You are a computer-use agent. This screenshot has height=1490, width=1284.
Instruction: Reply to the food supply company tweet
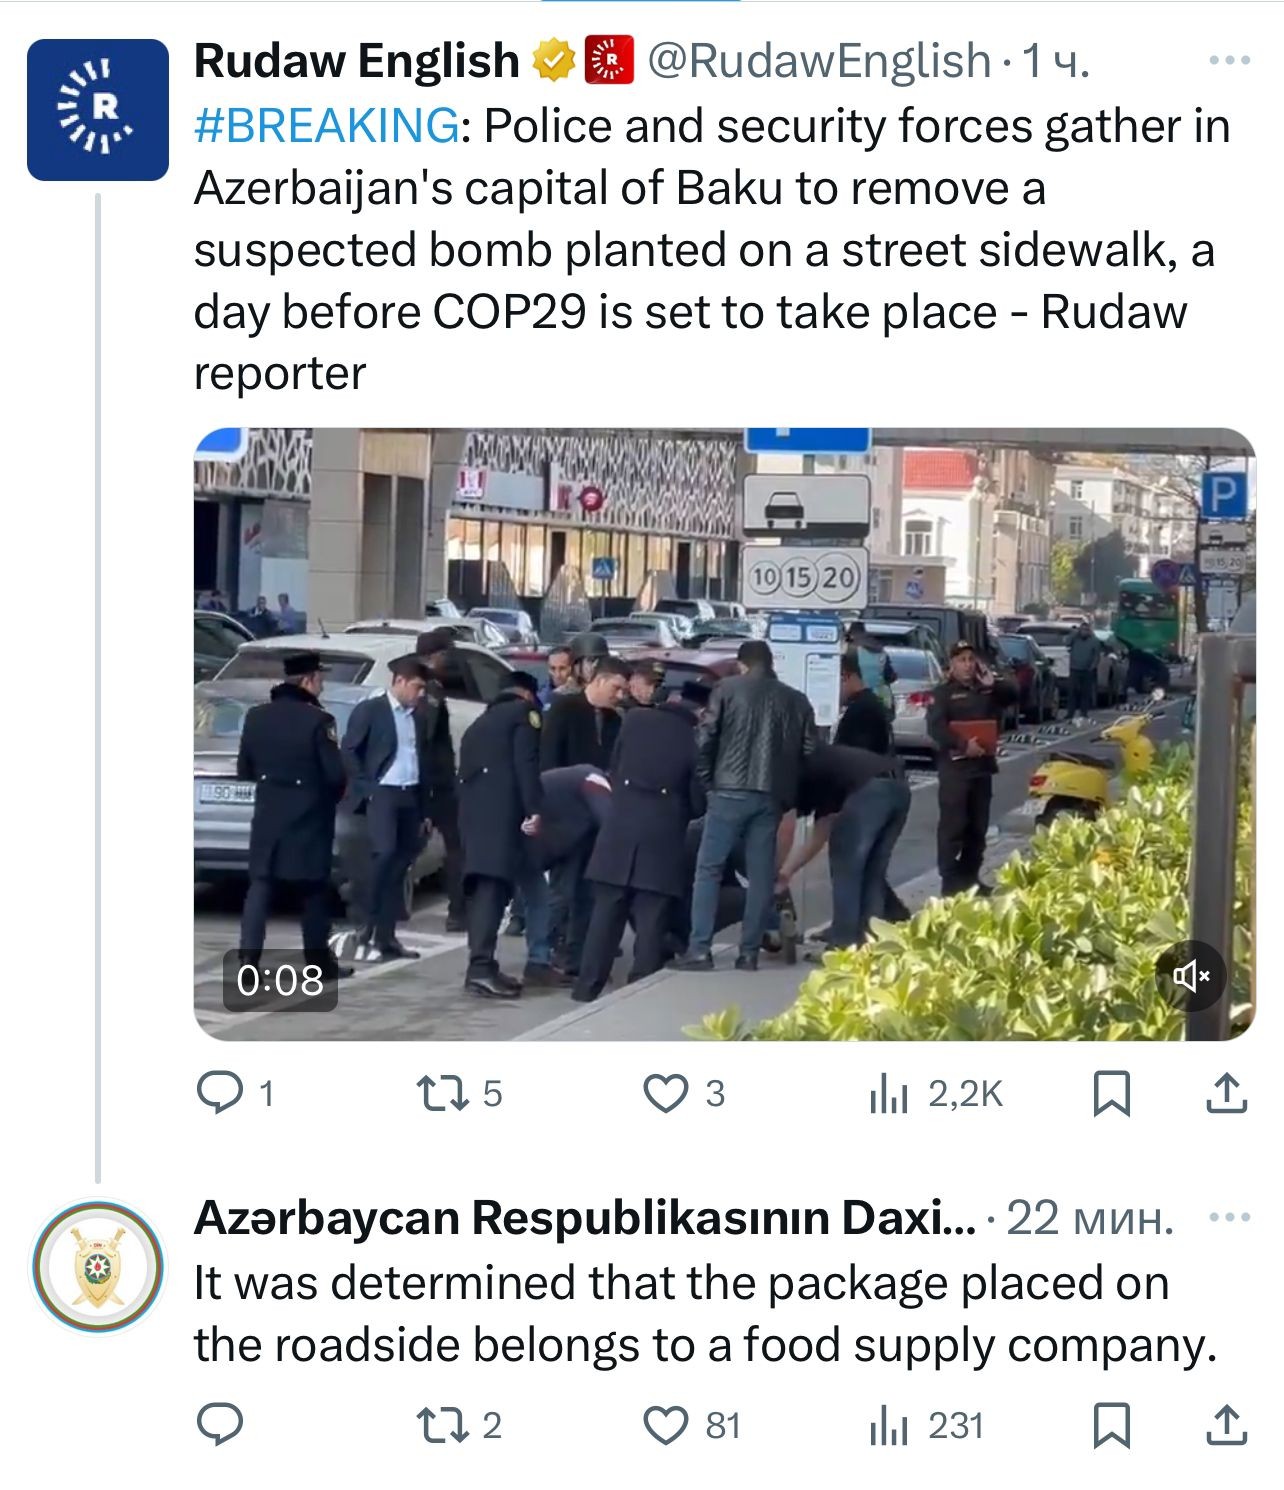[219, 1425]
